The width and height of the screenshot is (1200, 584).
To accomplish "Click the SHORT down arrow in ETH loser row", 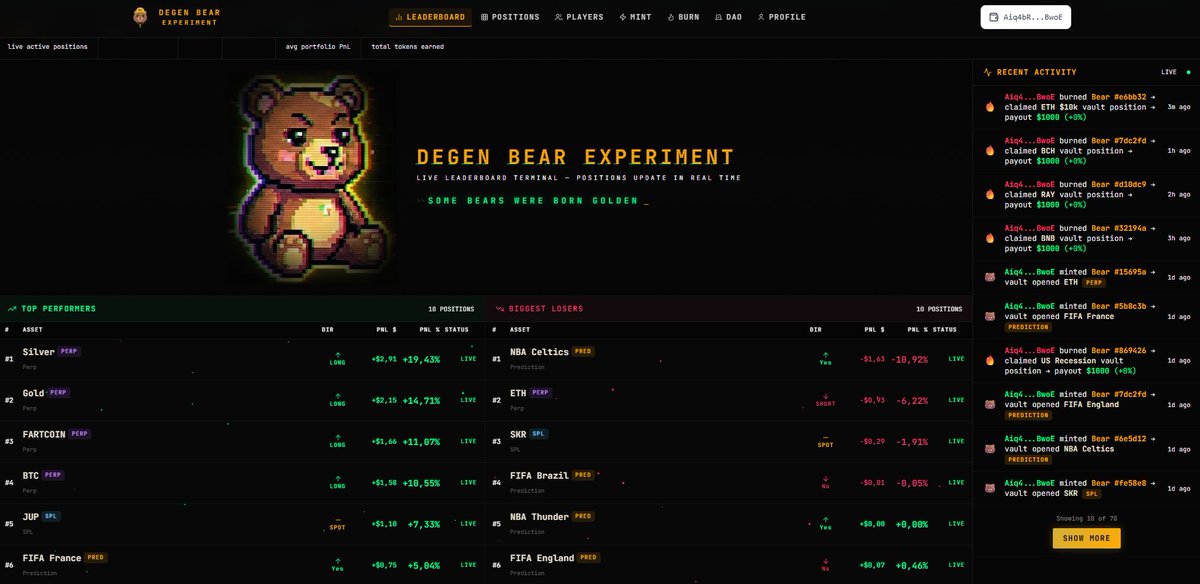I will pos(825,395).
